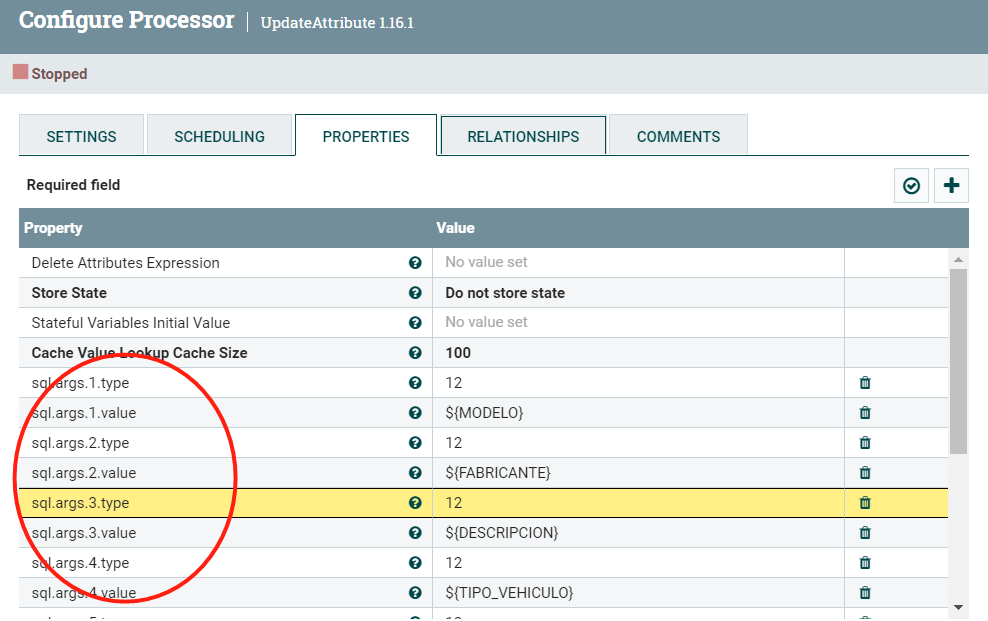Image resolution: width=988 pixels, height=621 pixels.
Task: Click the properties table scrollbar thumb
Action: coord(958,362)
